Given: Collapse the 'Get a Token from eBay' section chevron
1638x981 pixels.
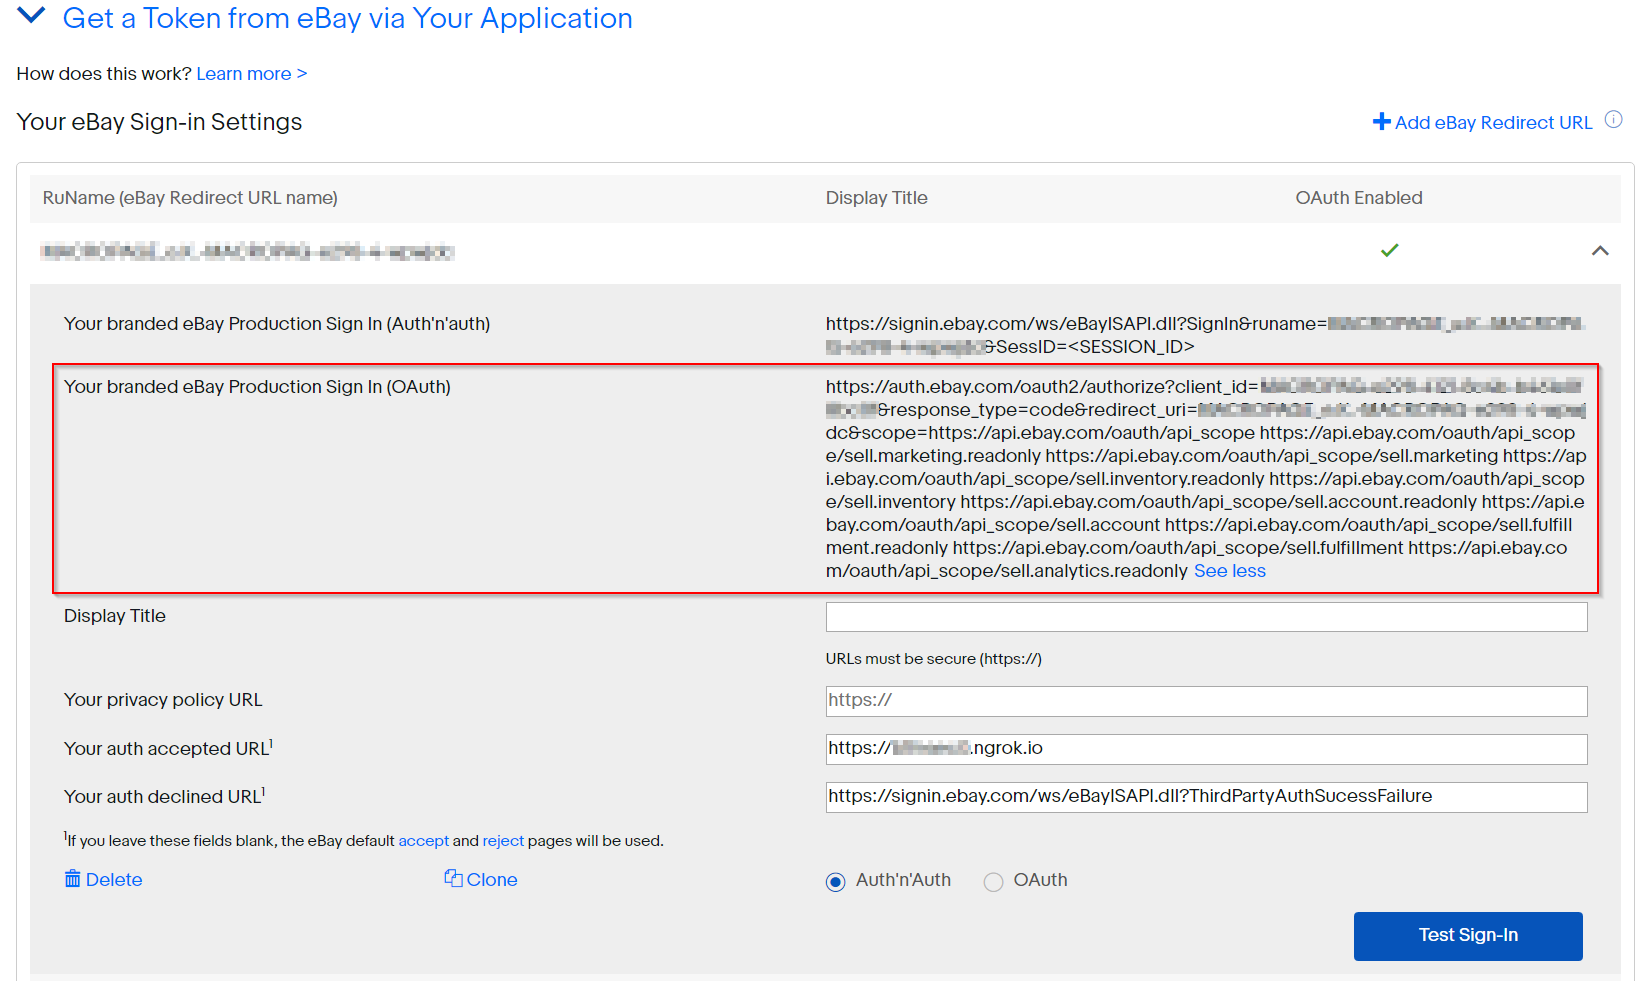Looking at the screenshot, I should coord(32,16).
